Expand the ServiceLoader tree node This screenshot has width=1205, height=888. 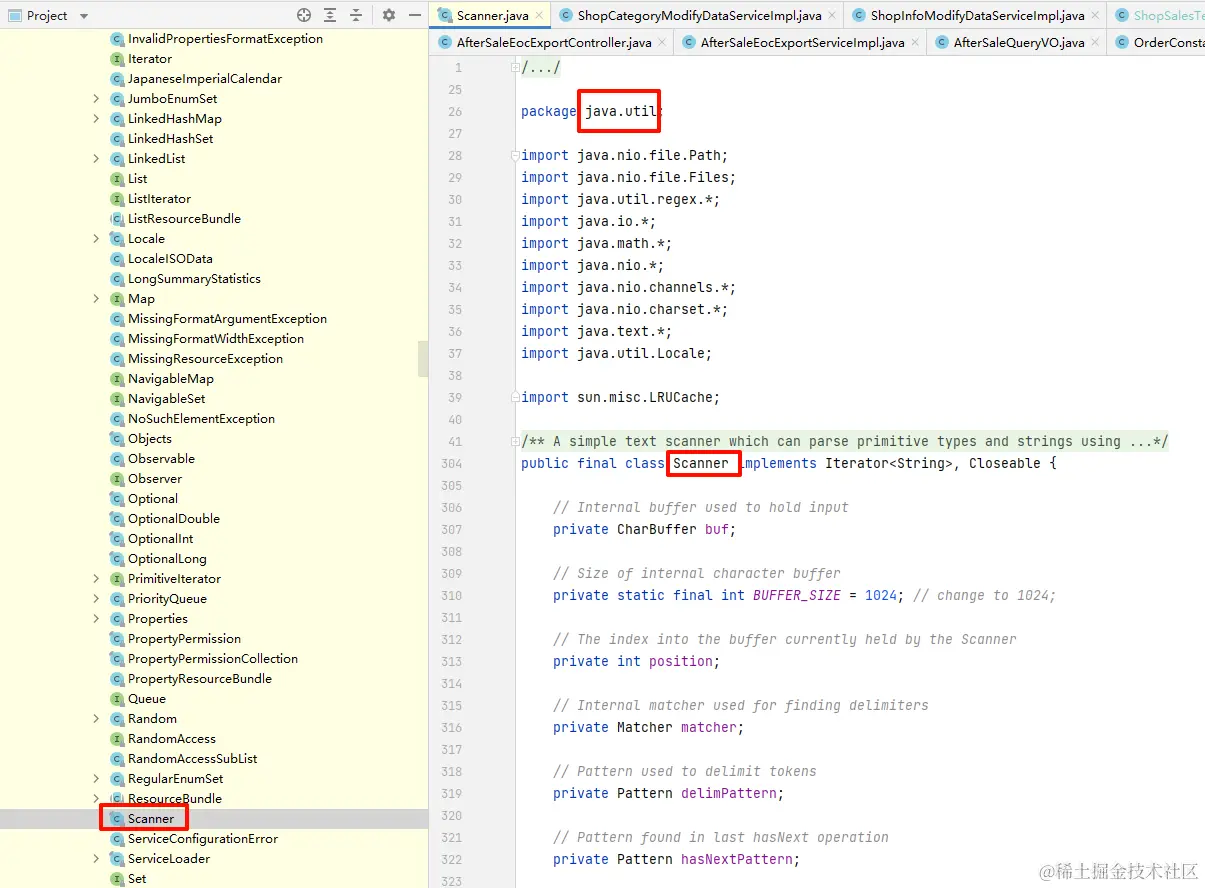[96, 859]
